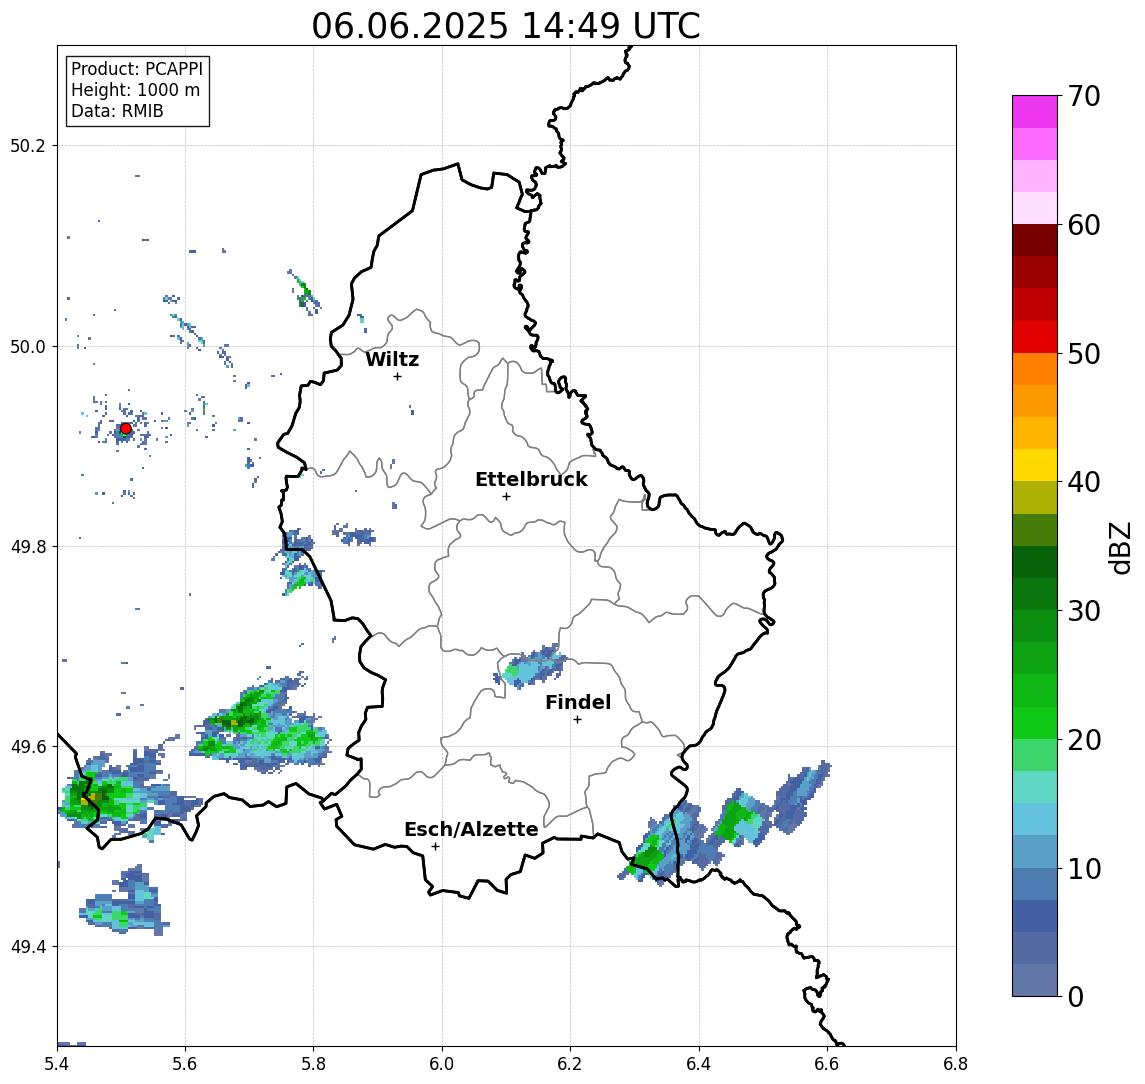This screenshot has width=1145, height=1084.
Task: Click the Wiltz city label
Action: click(392, 359)
